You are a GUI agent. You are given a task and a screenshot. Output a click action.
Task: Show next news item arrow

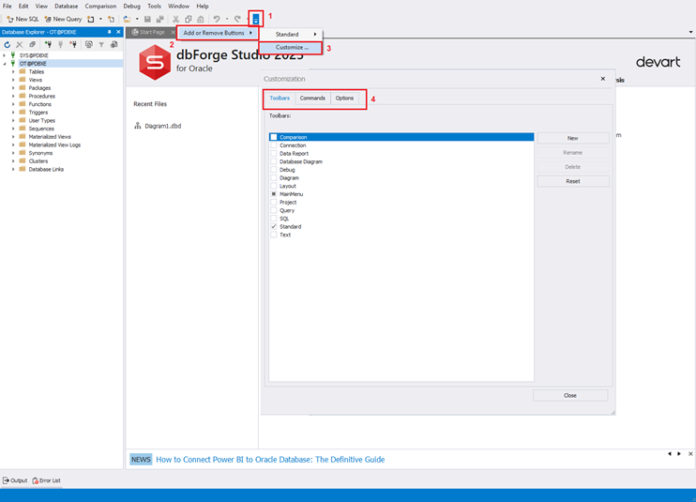click(679, 454)
